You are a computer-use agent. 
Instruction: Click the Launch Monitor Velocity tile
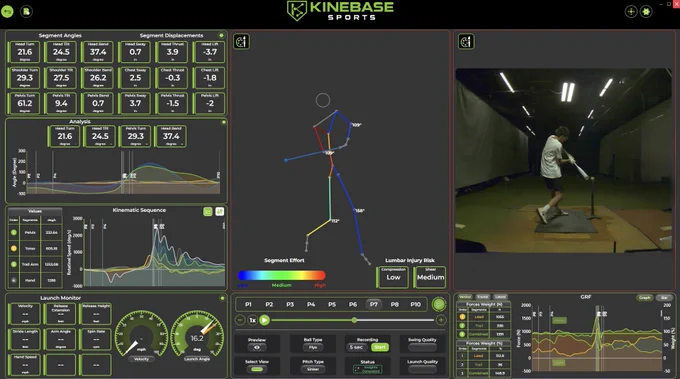(25, 314)
